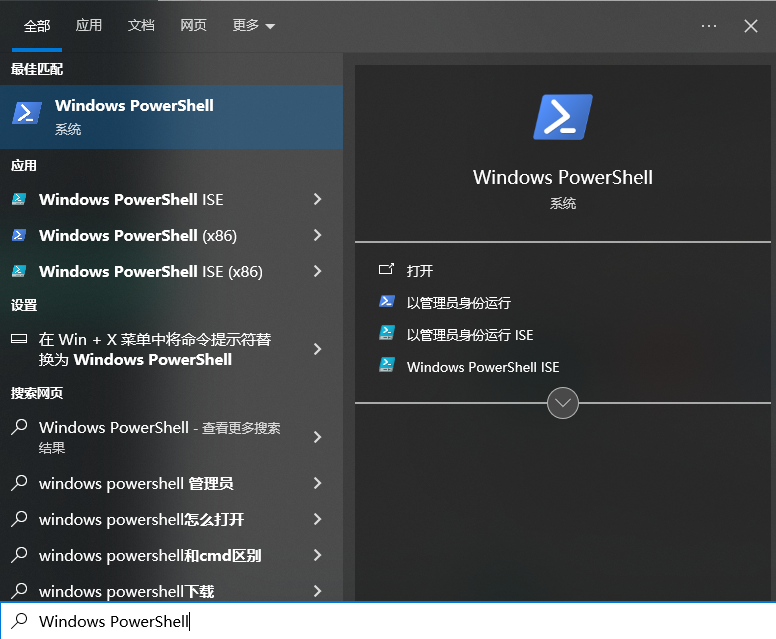Click Windows PowerShell title in preview pane
The image size is (776, 639).
[x=563, y=177]
